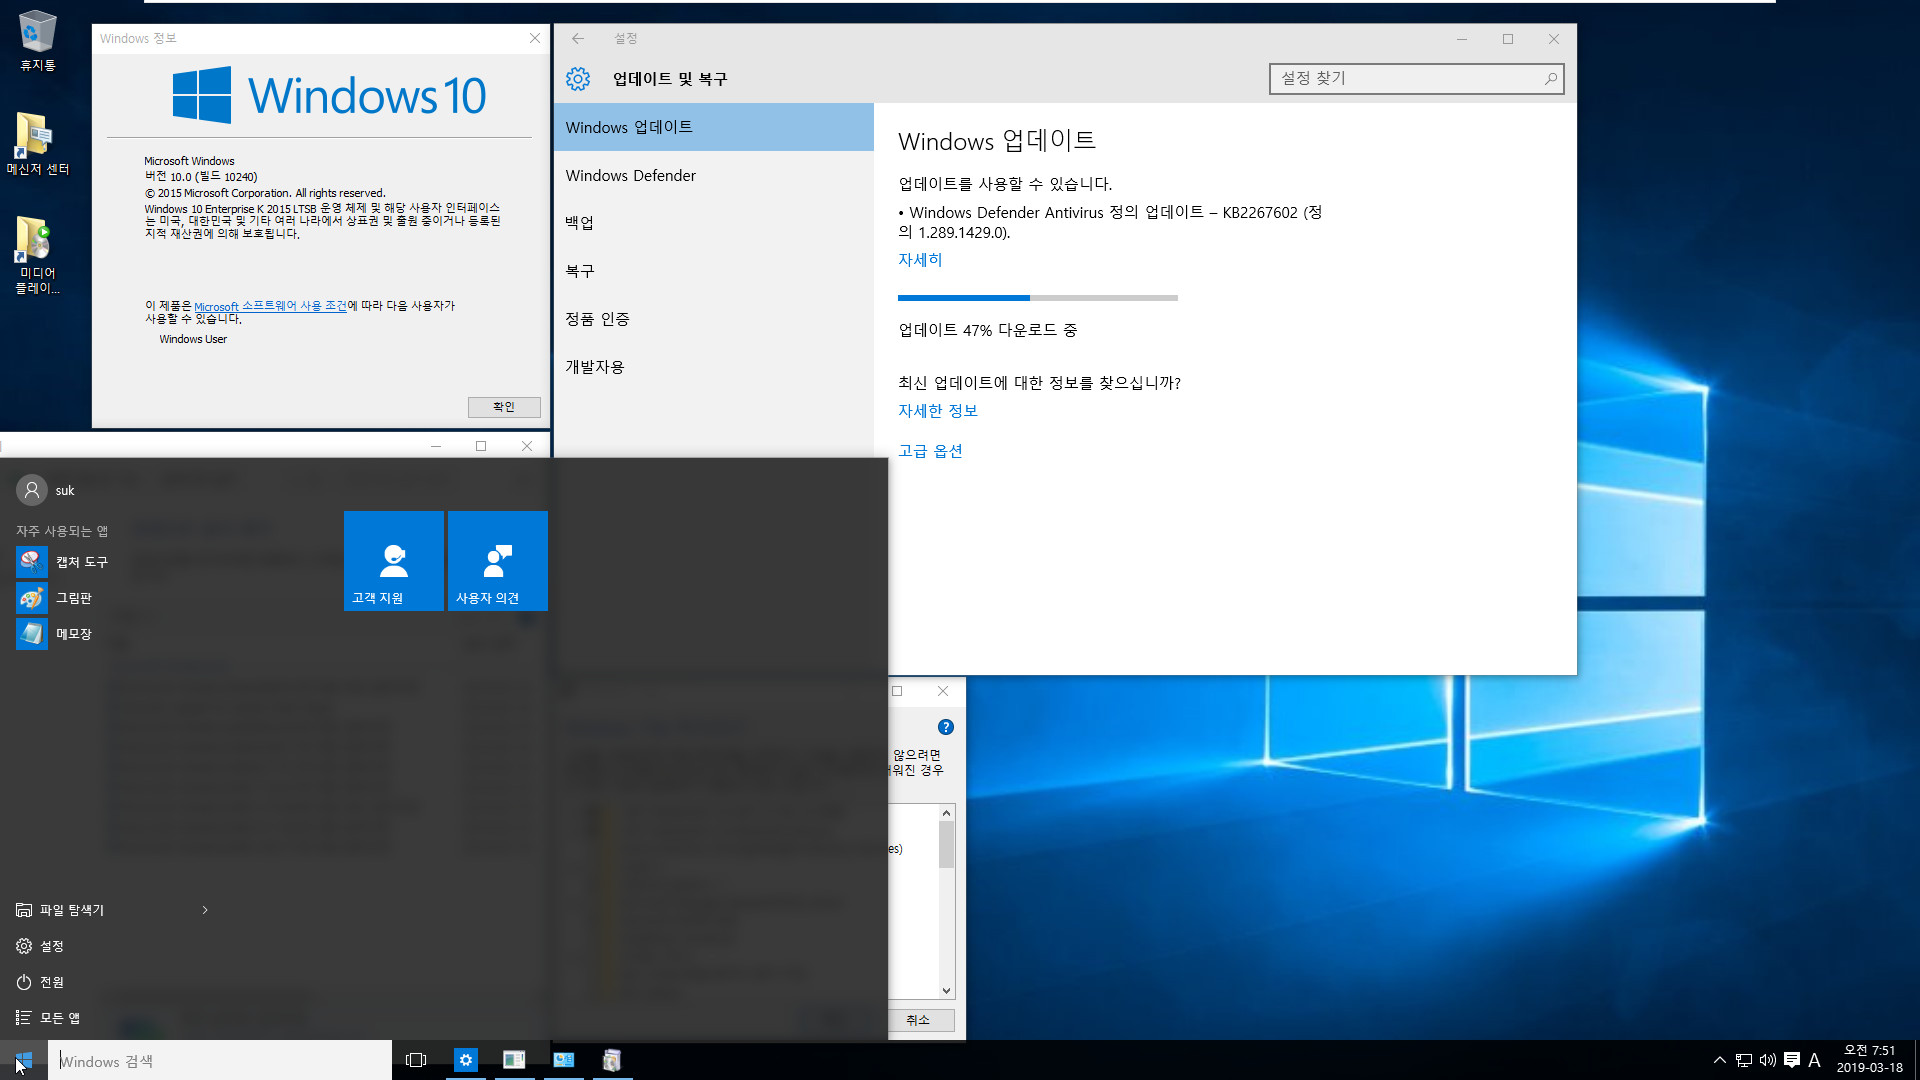Focus the Windows 검색 taskbar box

click(220, 1061)
